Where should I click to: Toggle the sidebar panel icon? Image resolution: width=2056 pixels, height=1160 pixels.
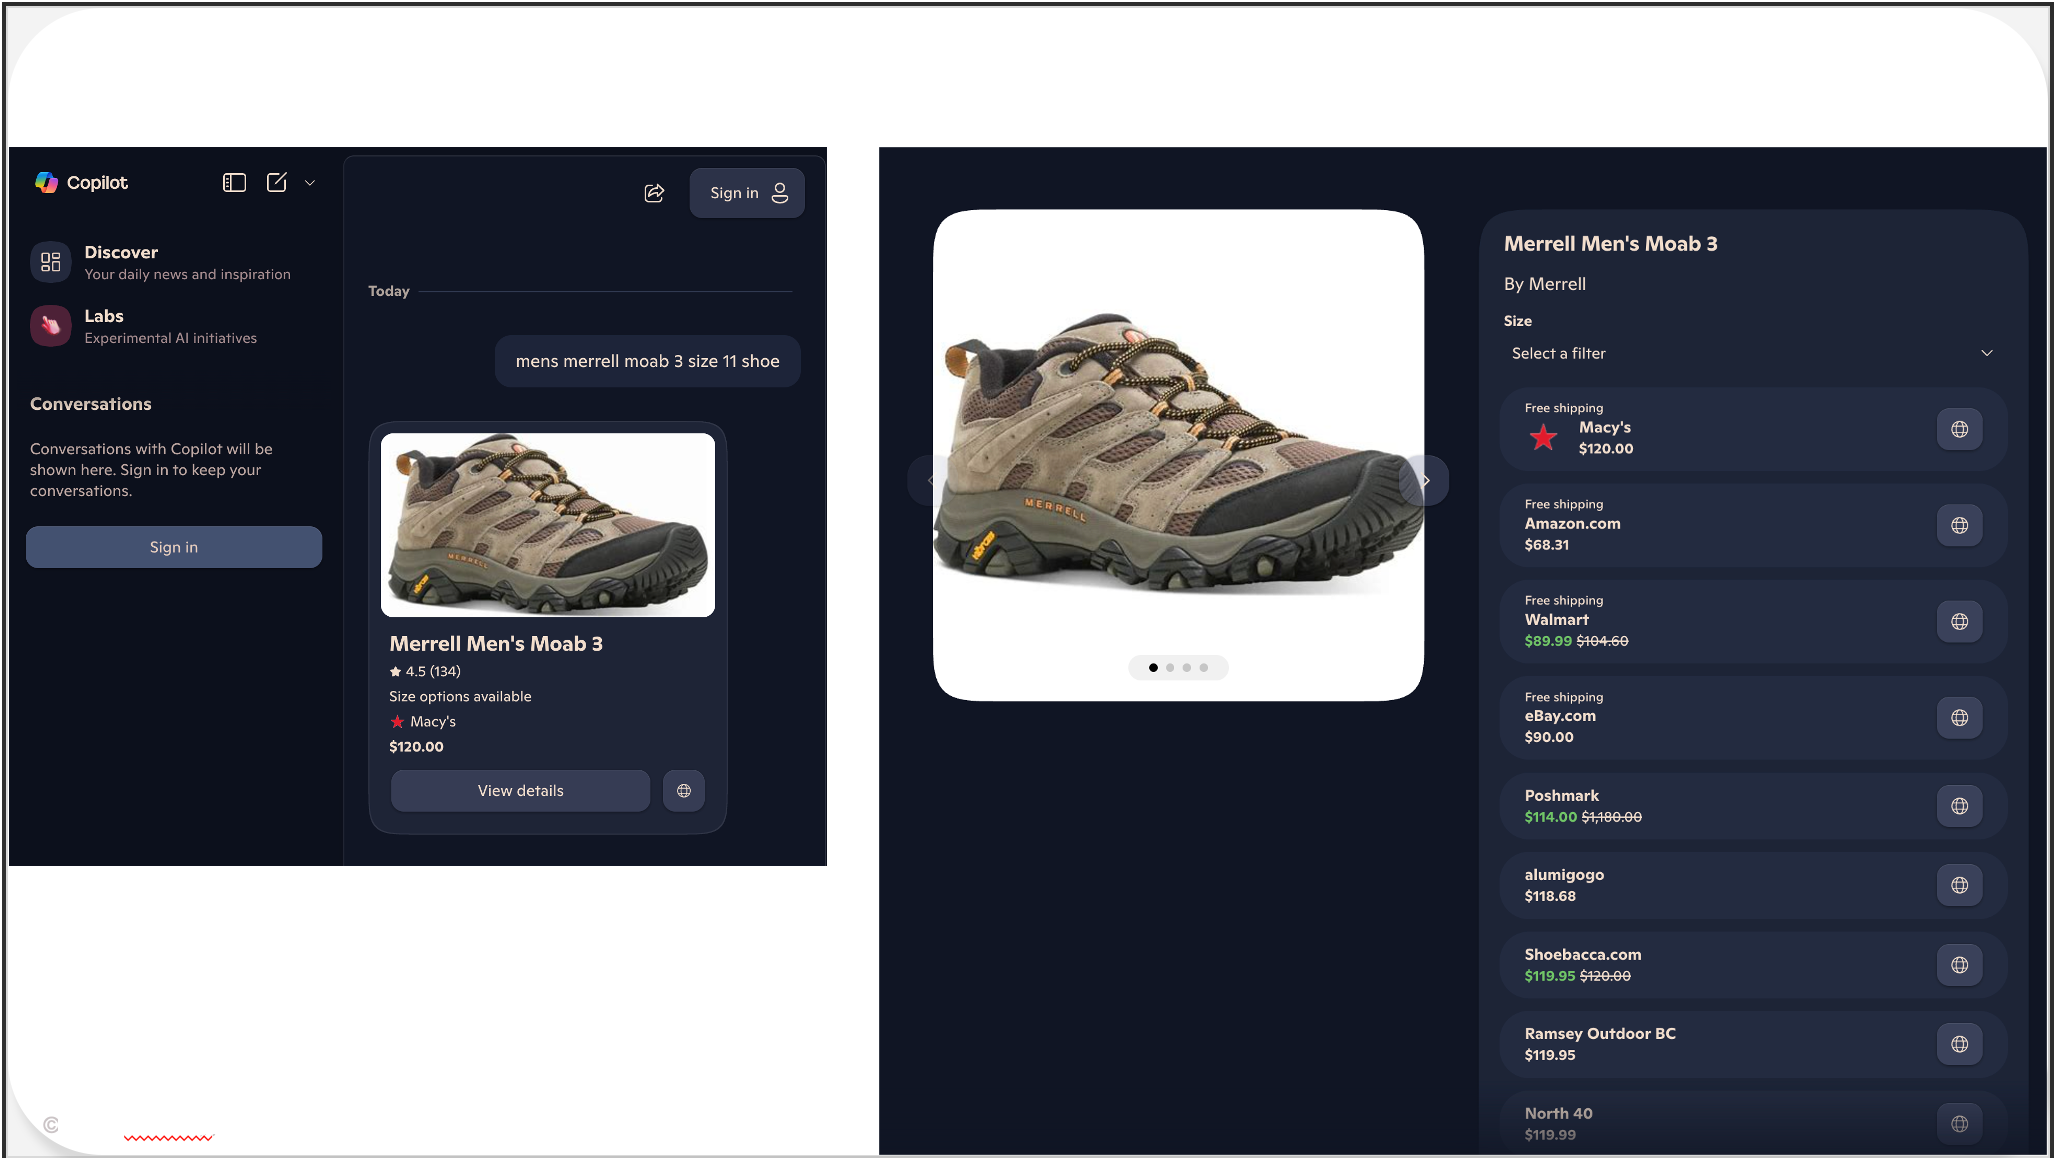click(234, 182)
